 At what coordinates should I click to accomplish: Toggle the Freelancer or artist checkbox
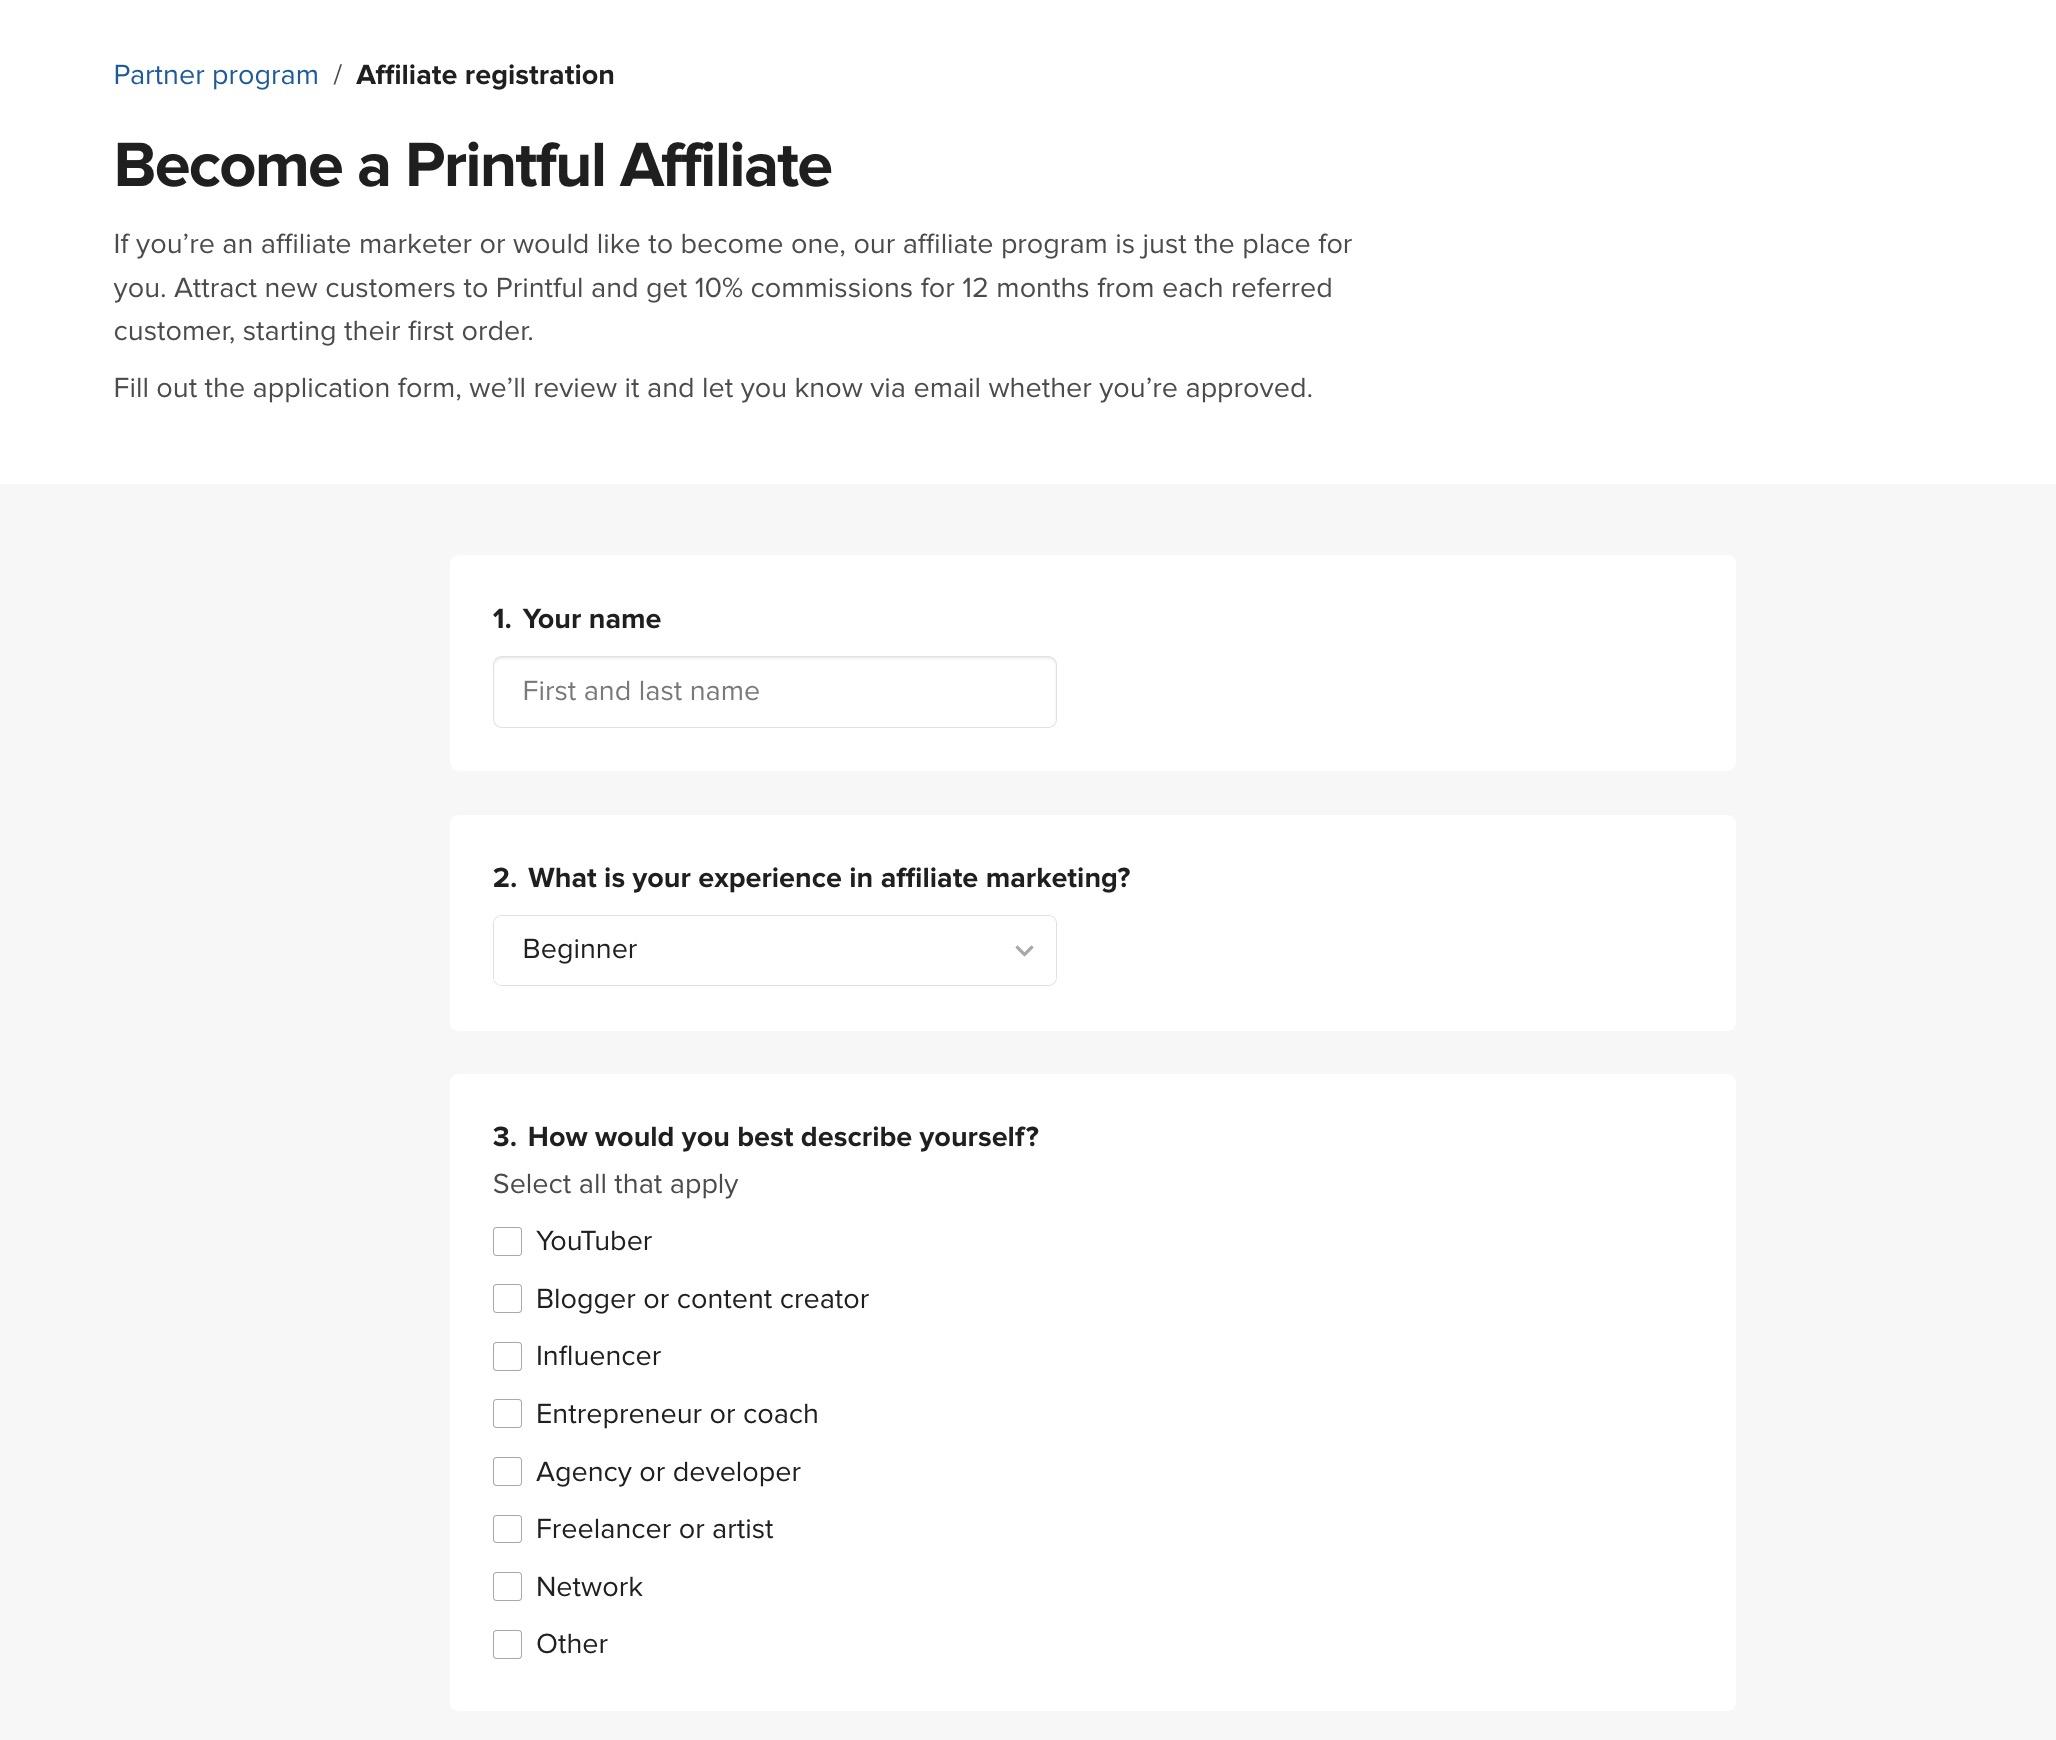(507, 1529)
